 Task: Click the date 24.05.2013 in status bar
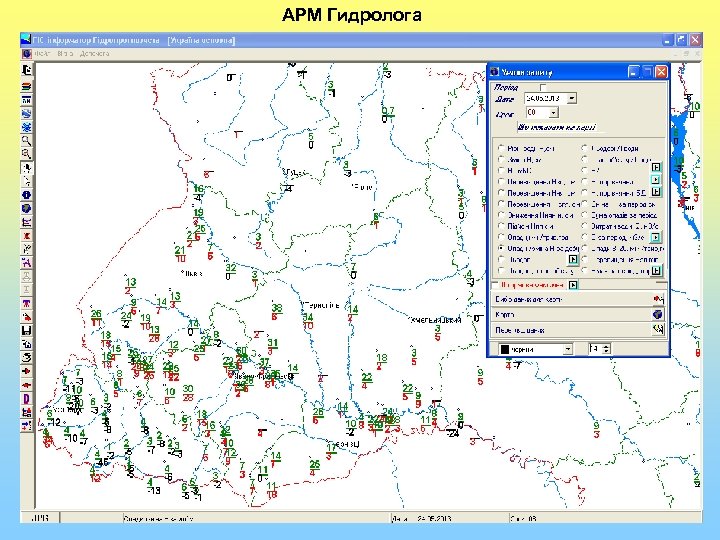coord(433,519)
